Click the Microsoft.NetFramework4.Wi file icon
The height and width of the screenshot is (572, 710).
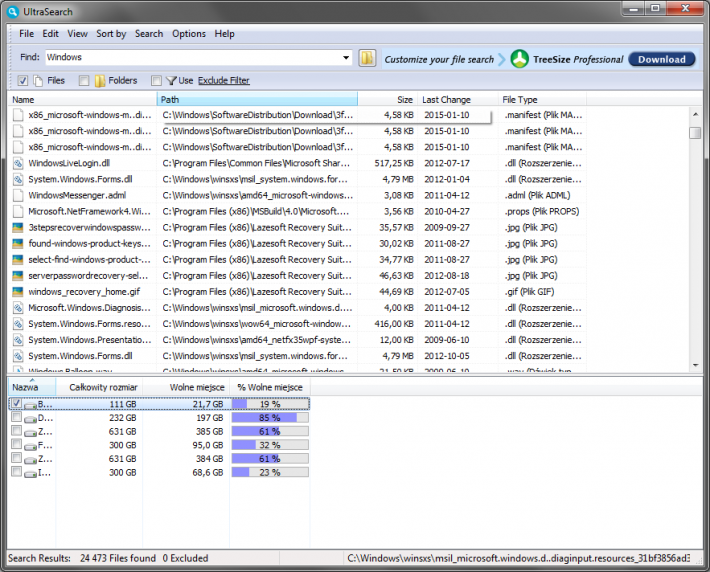18,211
